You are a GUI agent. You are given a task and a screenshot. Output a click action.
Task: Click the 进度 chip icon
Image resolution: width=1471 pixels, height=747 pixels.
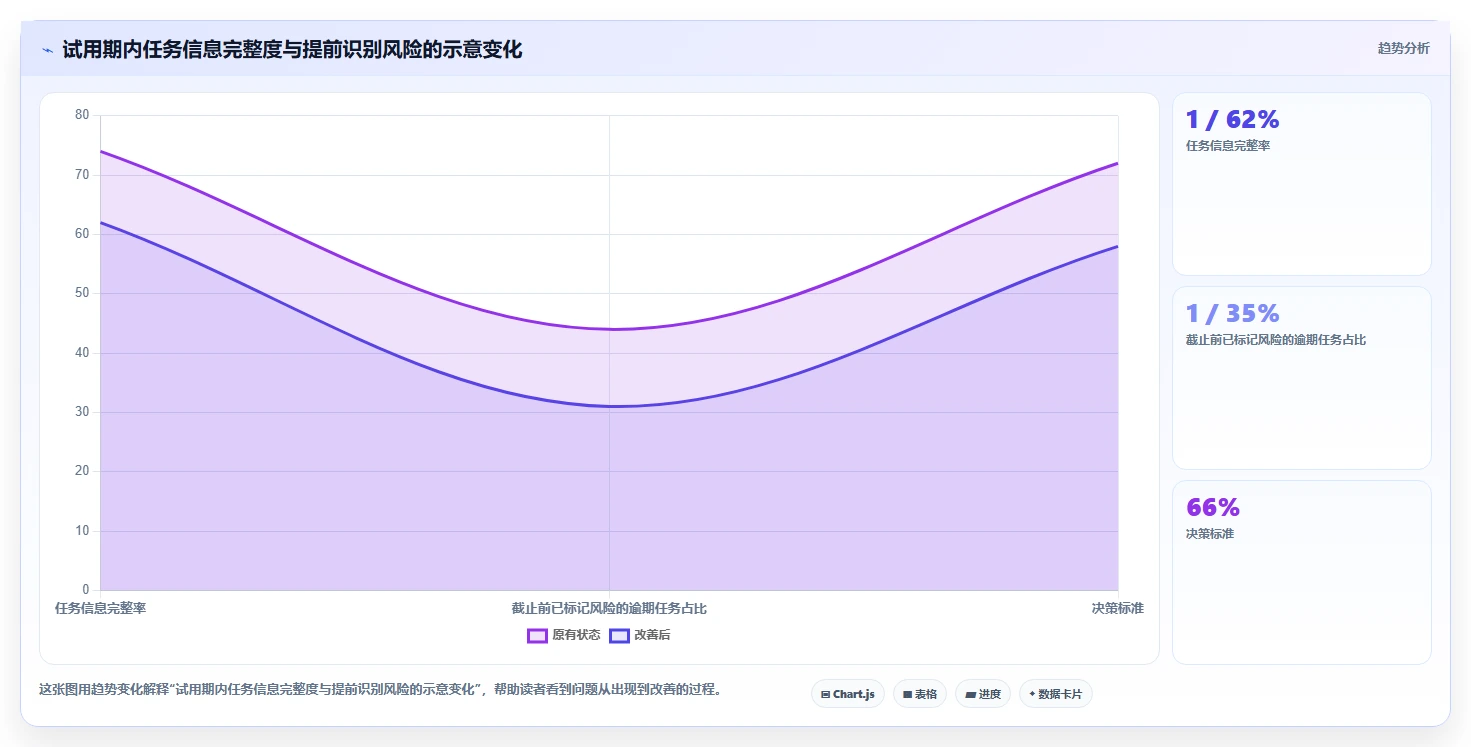[970, 694]
